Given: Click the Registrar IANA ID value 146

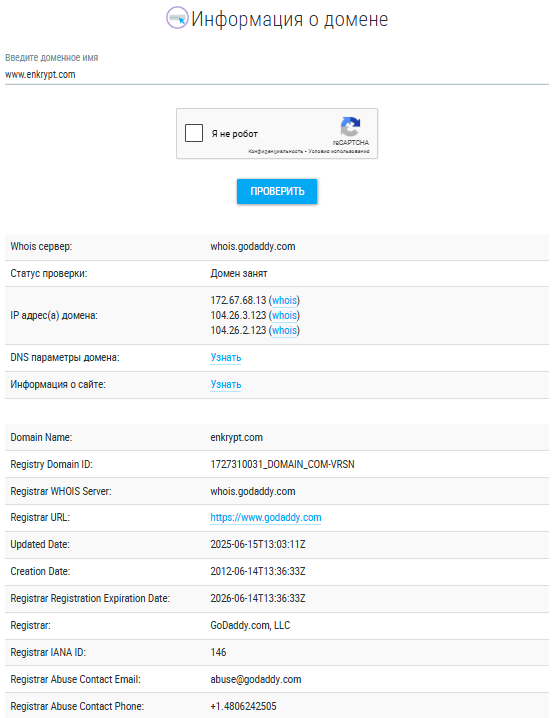Looking at the screenshot, I should click(x=218, y=653).
